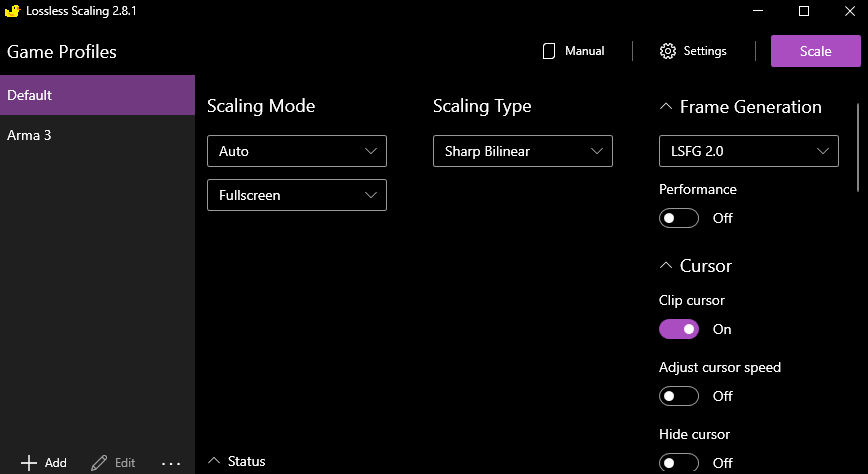Expand the Status section
This screenshot has height=474, width=868.
(x=214, y=461)
